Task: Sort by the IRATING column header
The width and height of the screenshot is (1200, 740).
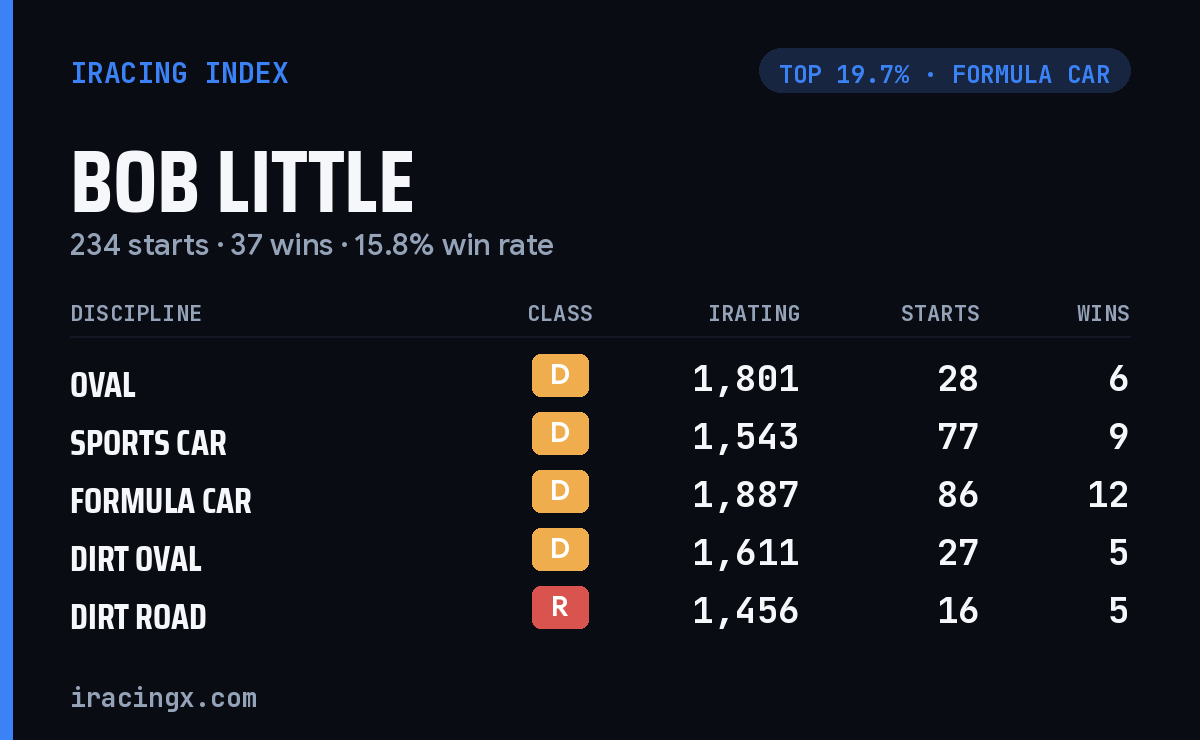Action: tap(754, 314)
